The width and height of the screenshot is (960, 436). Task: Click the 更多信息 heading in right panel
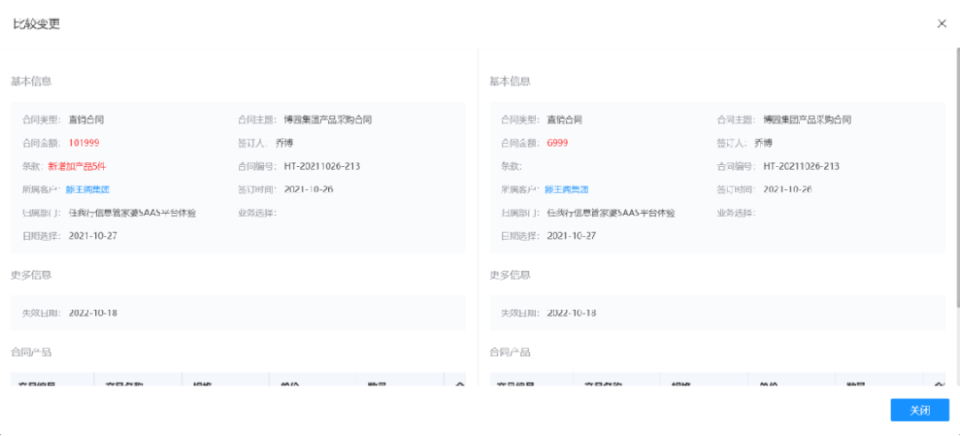(510, 275)
